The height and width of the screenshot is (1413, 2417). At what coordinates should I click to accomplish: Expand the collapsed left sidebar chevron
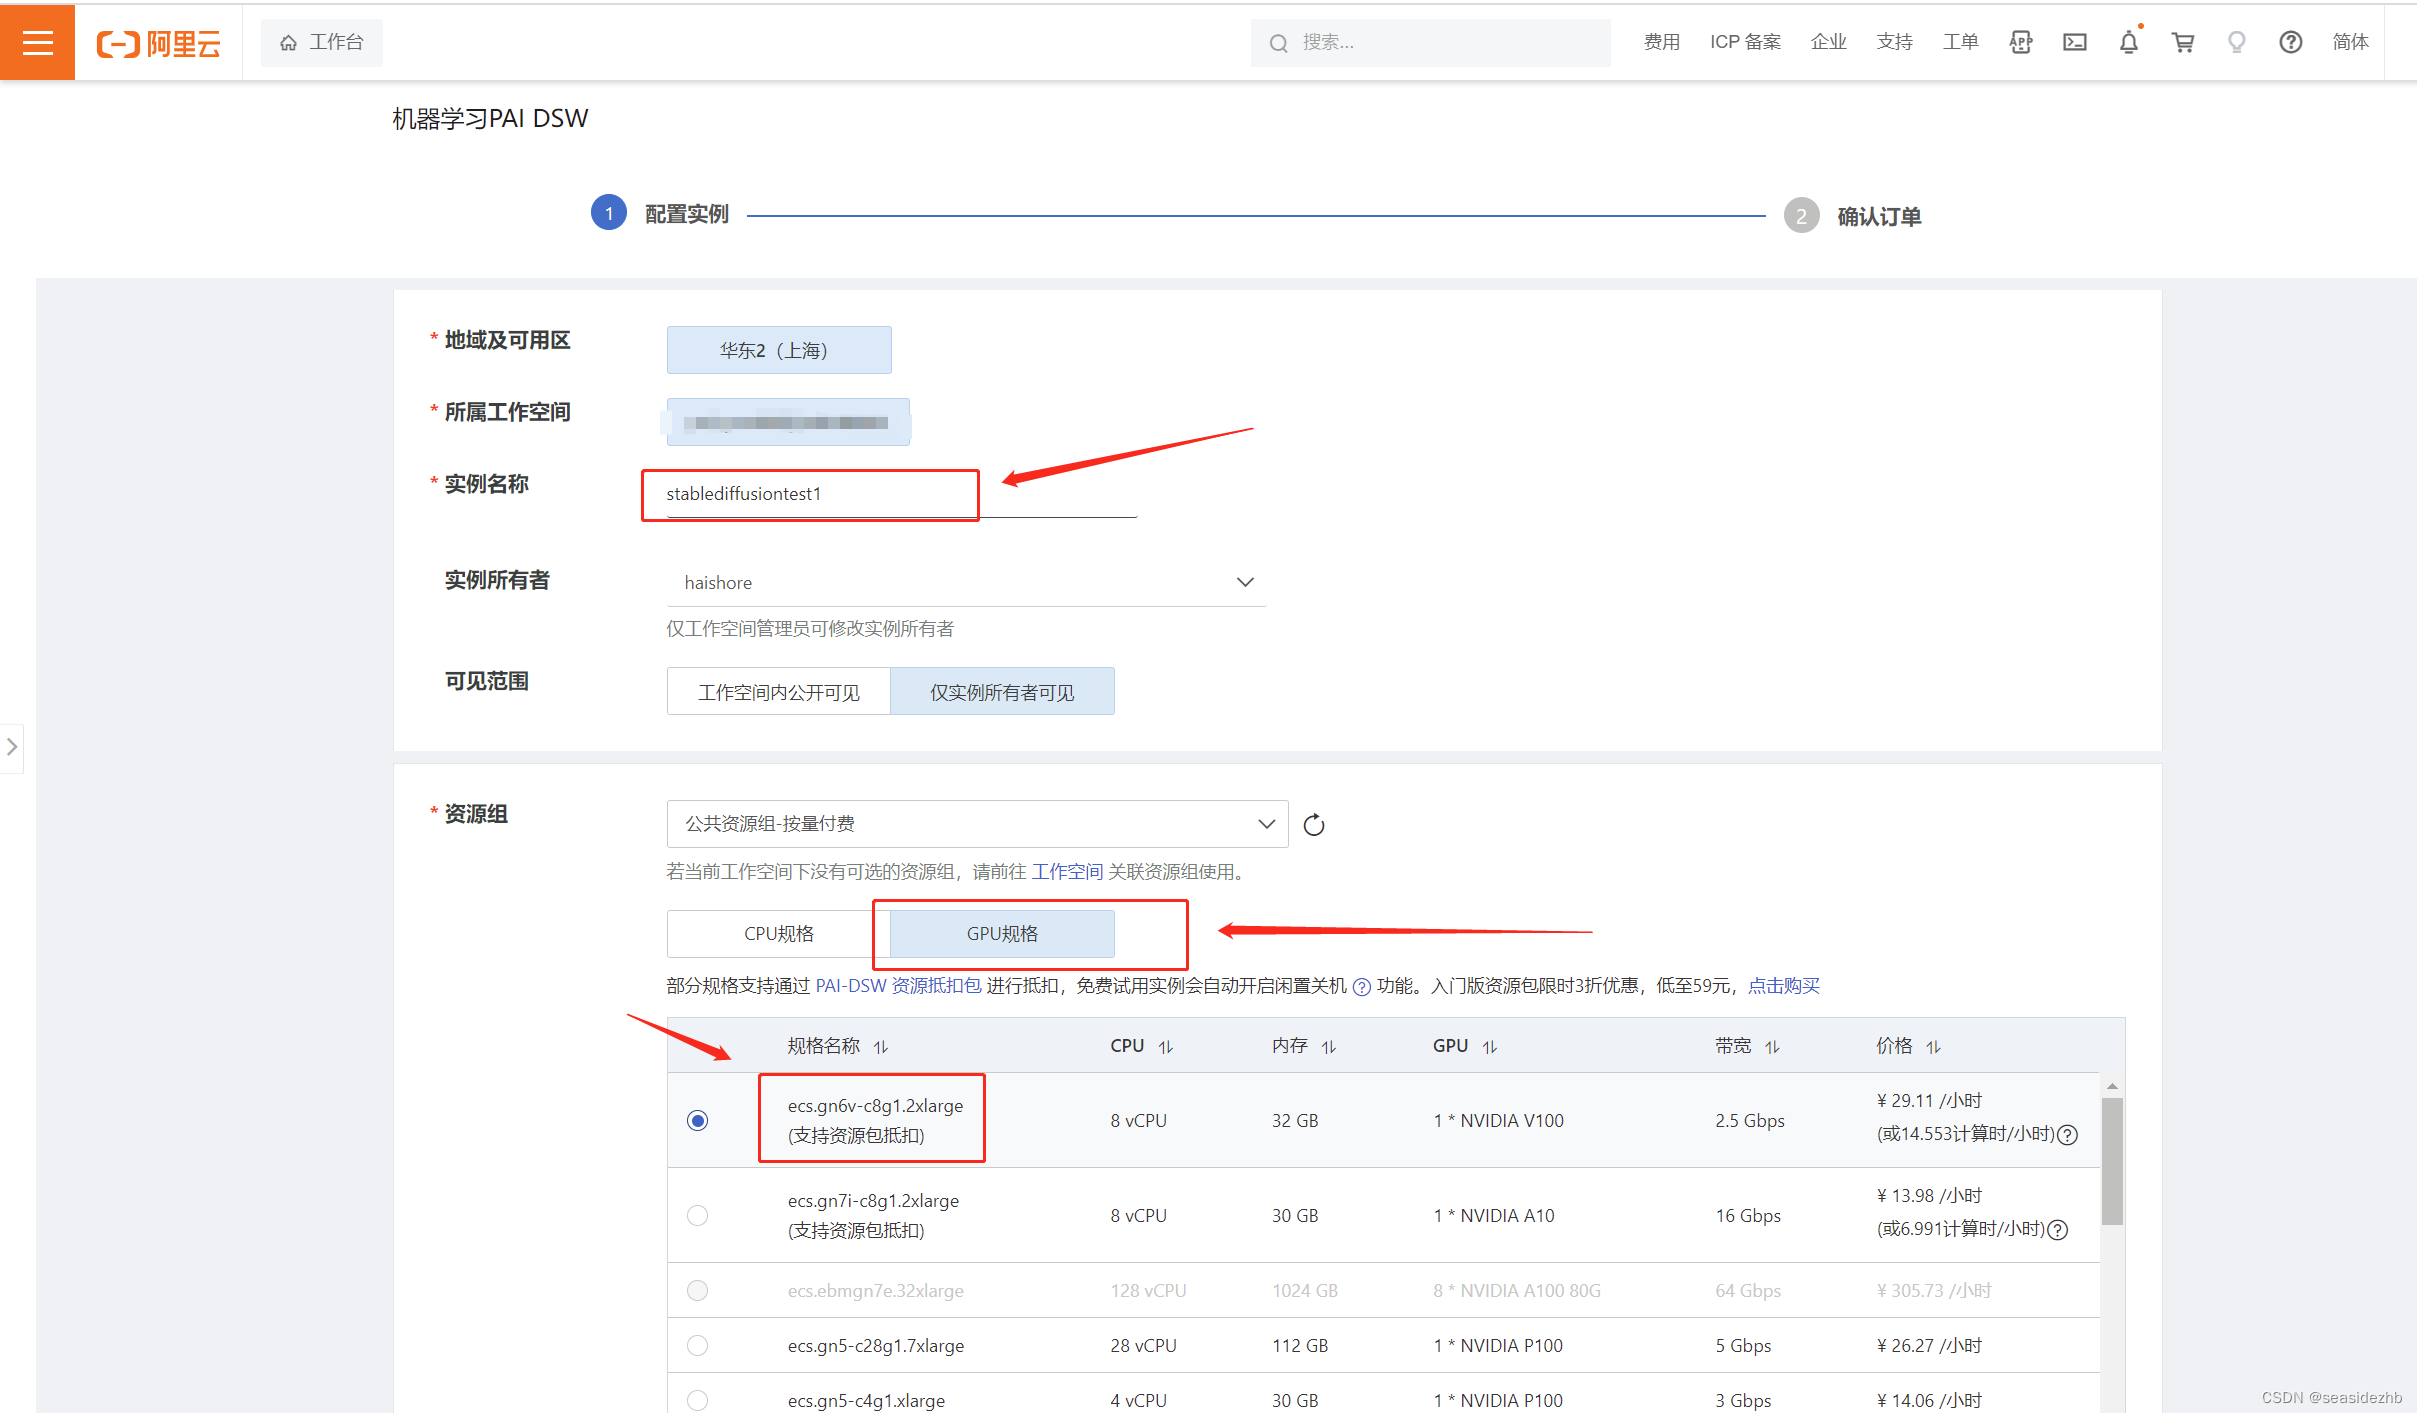[x=12, y=747]
